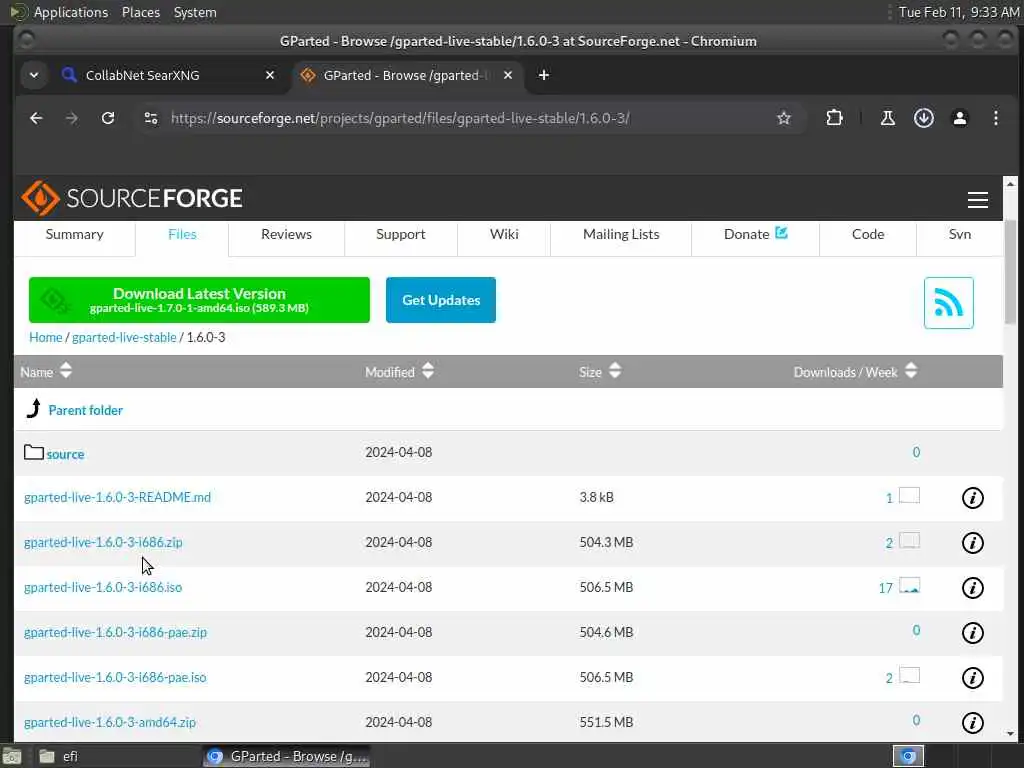Open the RSS feed icon
The width and height of the screenshot is (1024, 768).
(948, 303)
